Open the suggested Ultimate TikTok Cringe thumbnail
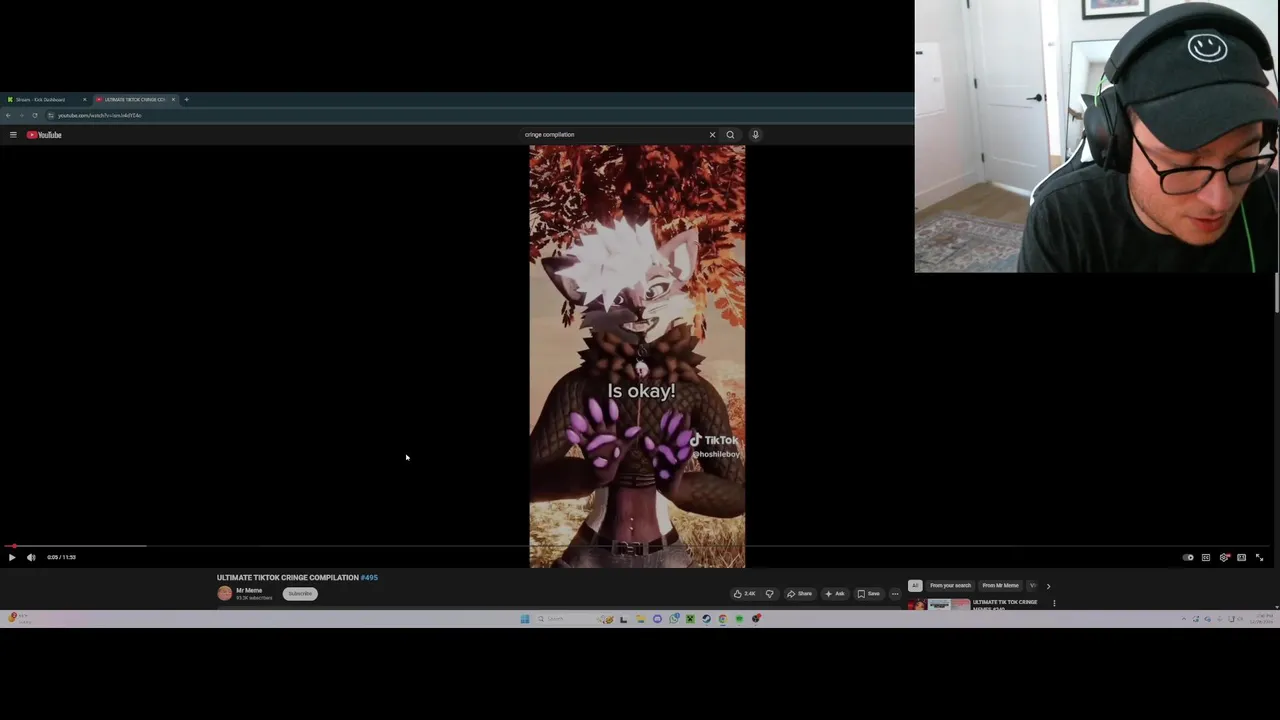Screen dimensions: 1280x720 [x=938, y=604]
